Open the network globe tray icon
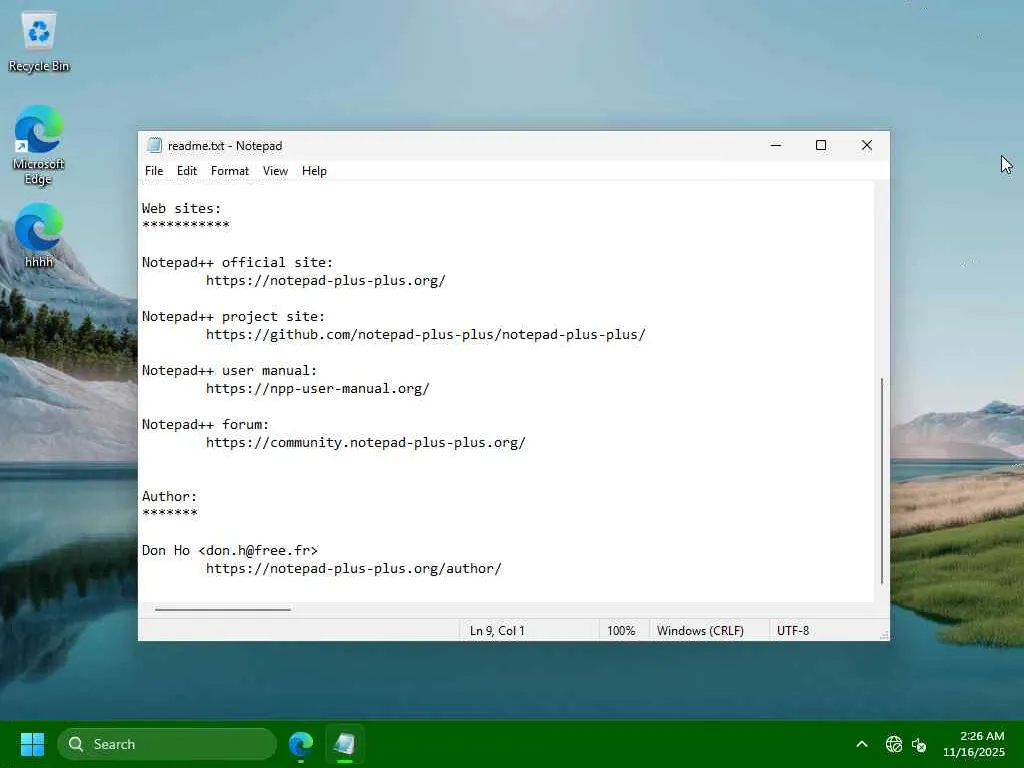Viewport: 1024px width, 768px height. (x=893, y=744)
